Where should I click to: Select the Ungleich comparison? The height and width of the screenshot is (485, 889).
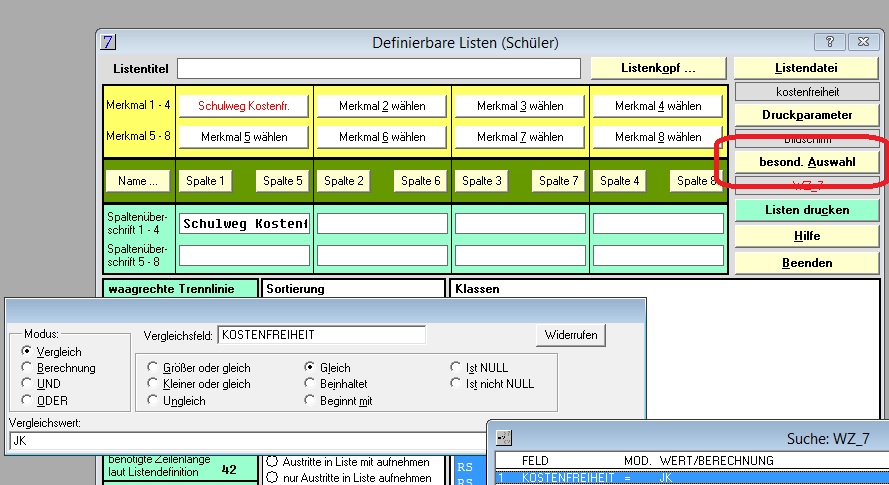tap(152, 400)
